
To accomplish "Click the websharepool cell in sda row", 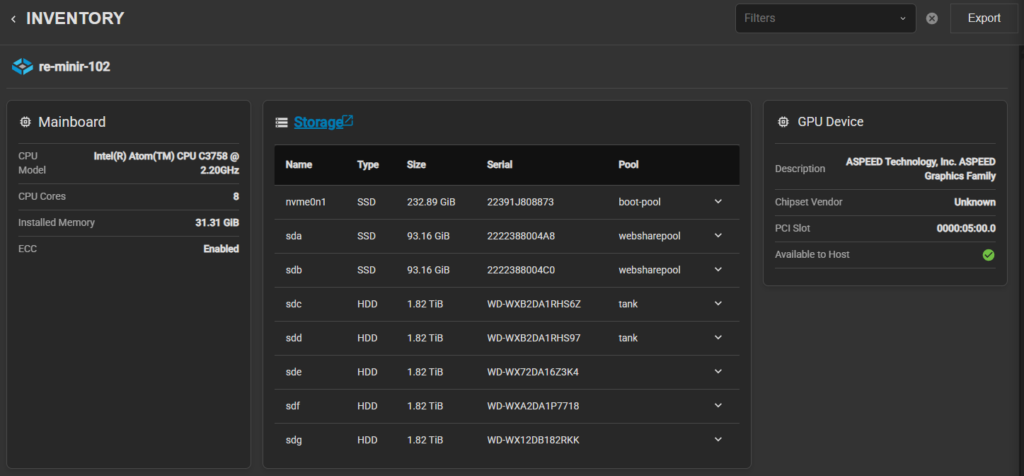I will [x=650, y=236].
